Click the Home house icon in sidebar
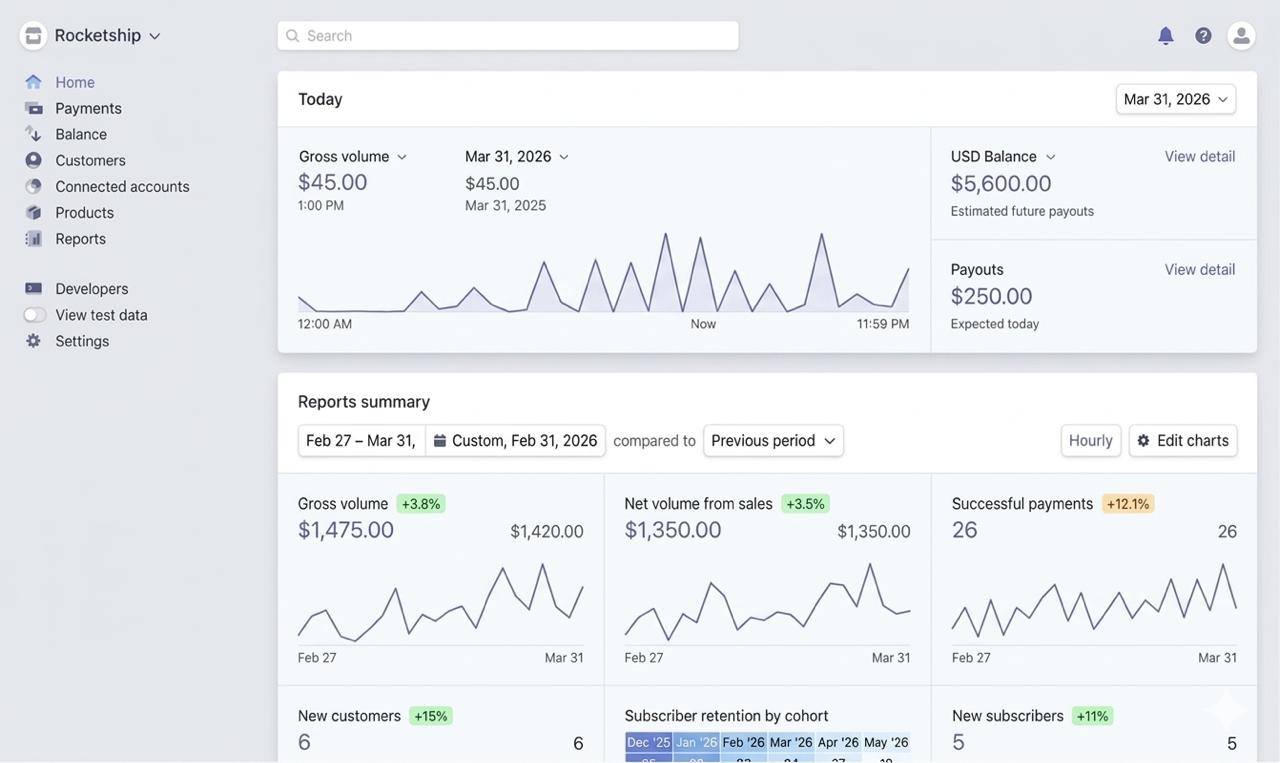1280x763 pixels. click(x=34, y=82)
